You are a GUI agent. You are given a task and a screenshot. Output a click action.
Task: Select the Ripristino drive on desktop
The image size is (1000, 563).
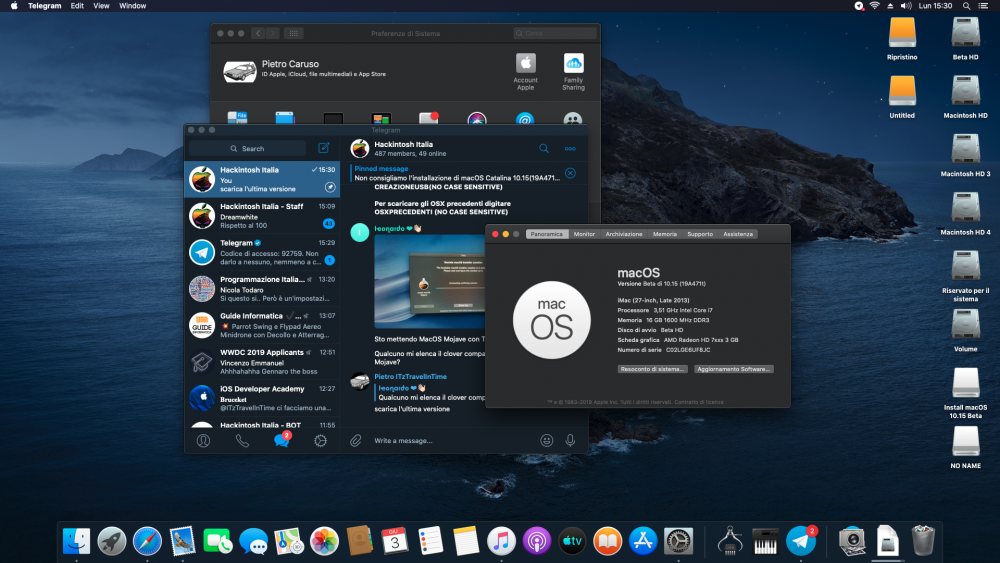pyautogui.click(x=902, y=39)
